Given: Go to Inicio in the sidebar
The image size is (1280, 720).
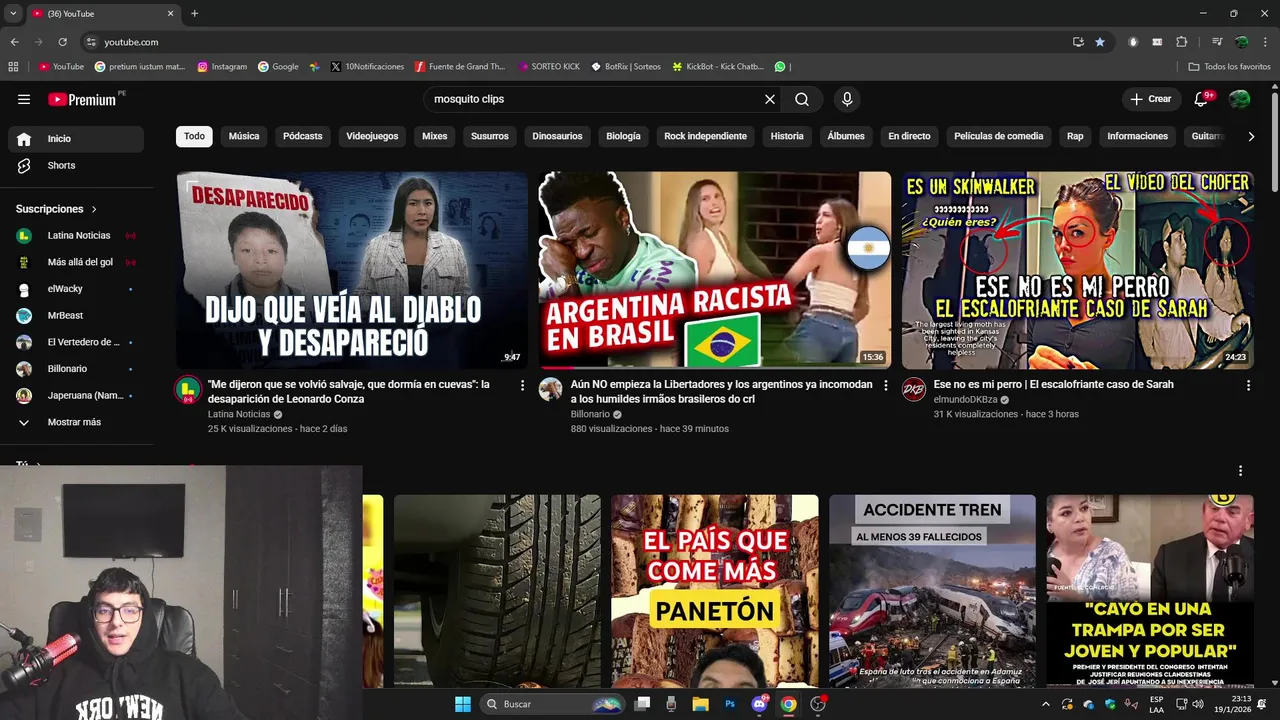Looking at the screenshot, I should [x=76, y=139].
